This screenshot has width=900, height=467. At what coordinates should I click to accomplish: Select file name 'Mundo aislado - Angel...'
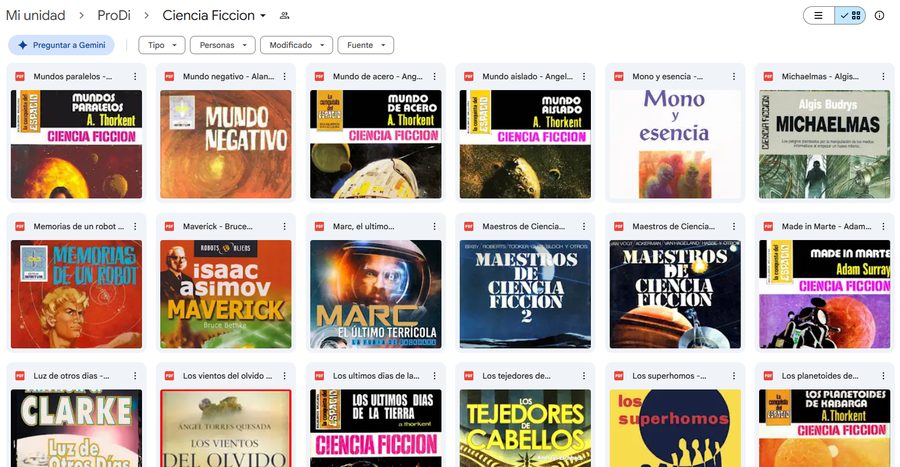pos(527,76)
